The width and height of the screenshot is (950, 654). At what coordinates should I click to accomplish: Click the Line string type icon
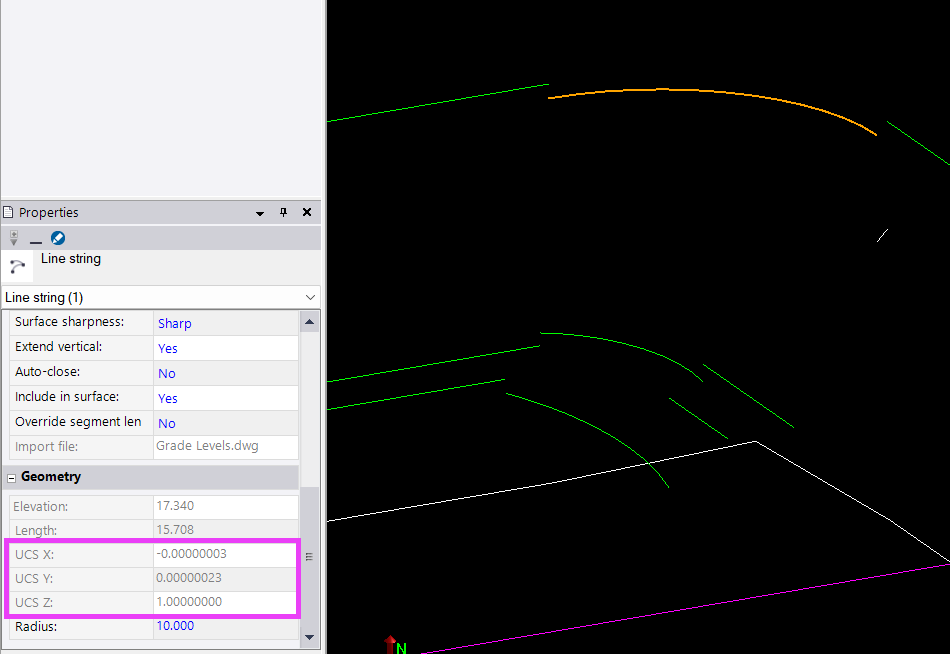click(18, 266)
